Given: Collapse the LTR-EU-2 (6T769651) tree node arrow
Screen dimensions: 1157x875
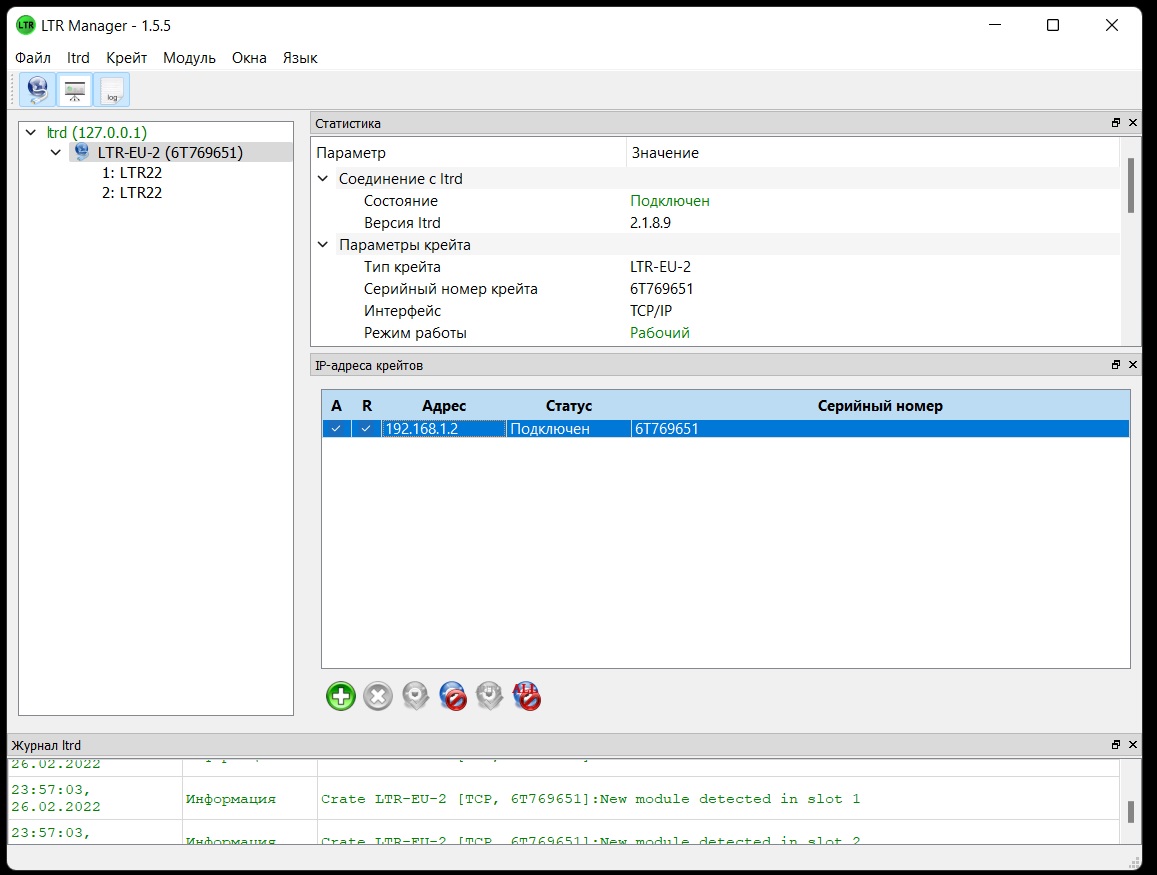Looking at the screenshot, I should pos(55,153).
